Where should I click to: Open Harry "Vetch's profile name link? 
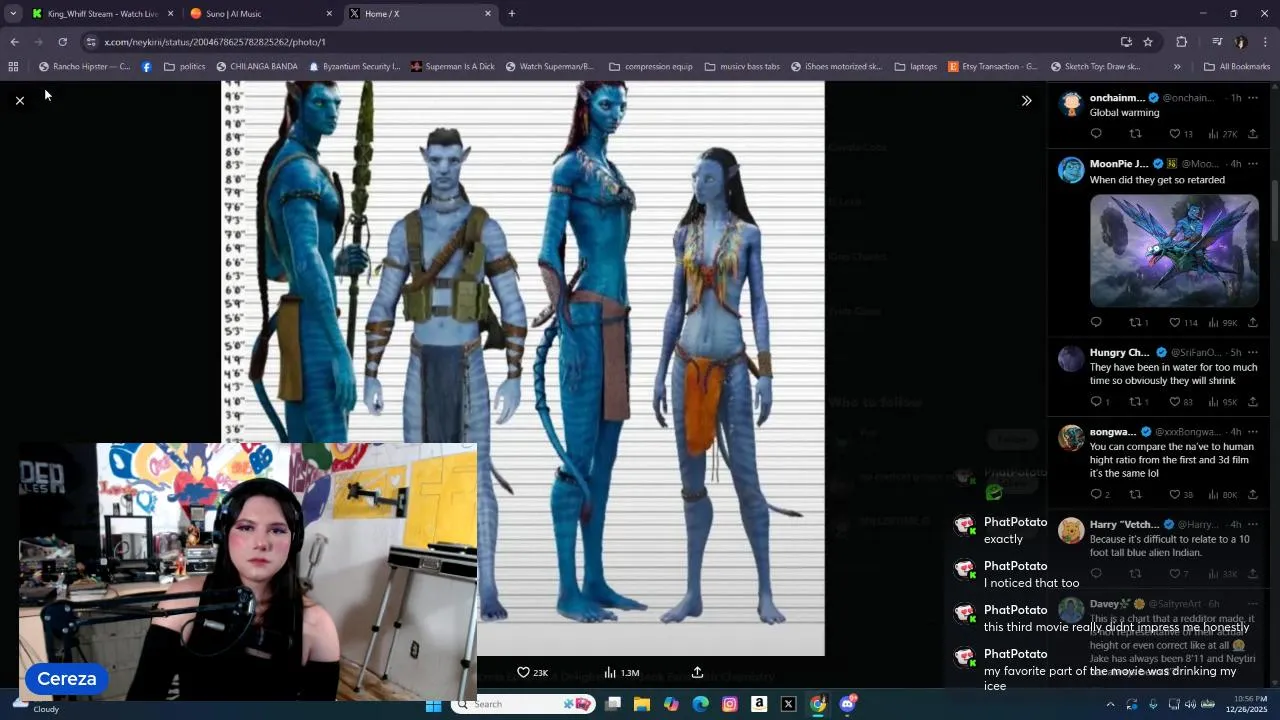click(x=1124, y=524)
